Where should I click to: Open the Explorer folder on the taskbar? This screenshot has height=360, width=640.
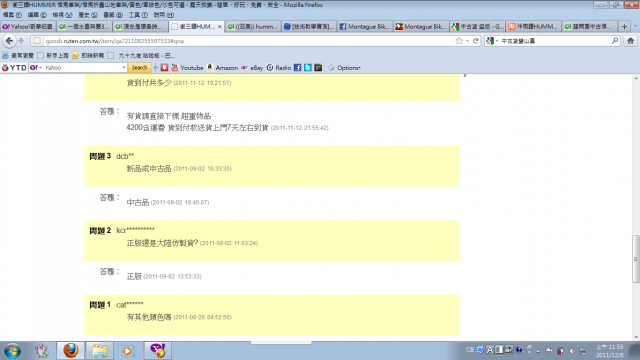tap(100, 351)
